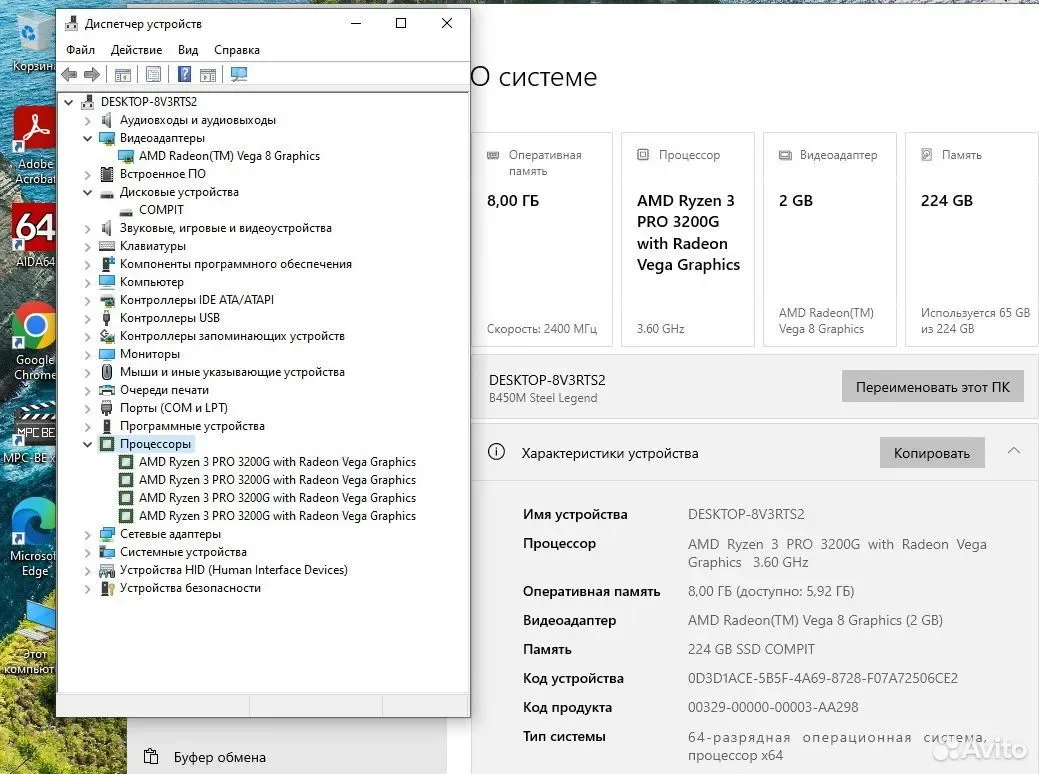This screenshot has height=774, width=1039.
Task: Click B450M Steel Legend text
Action: click(x=543, y=398)
